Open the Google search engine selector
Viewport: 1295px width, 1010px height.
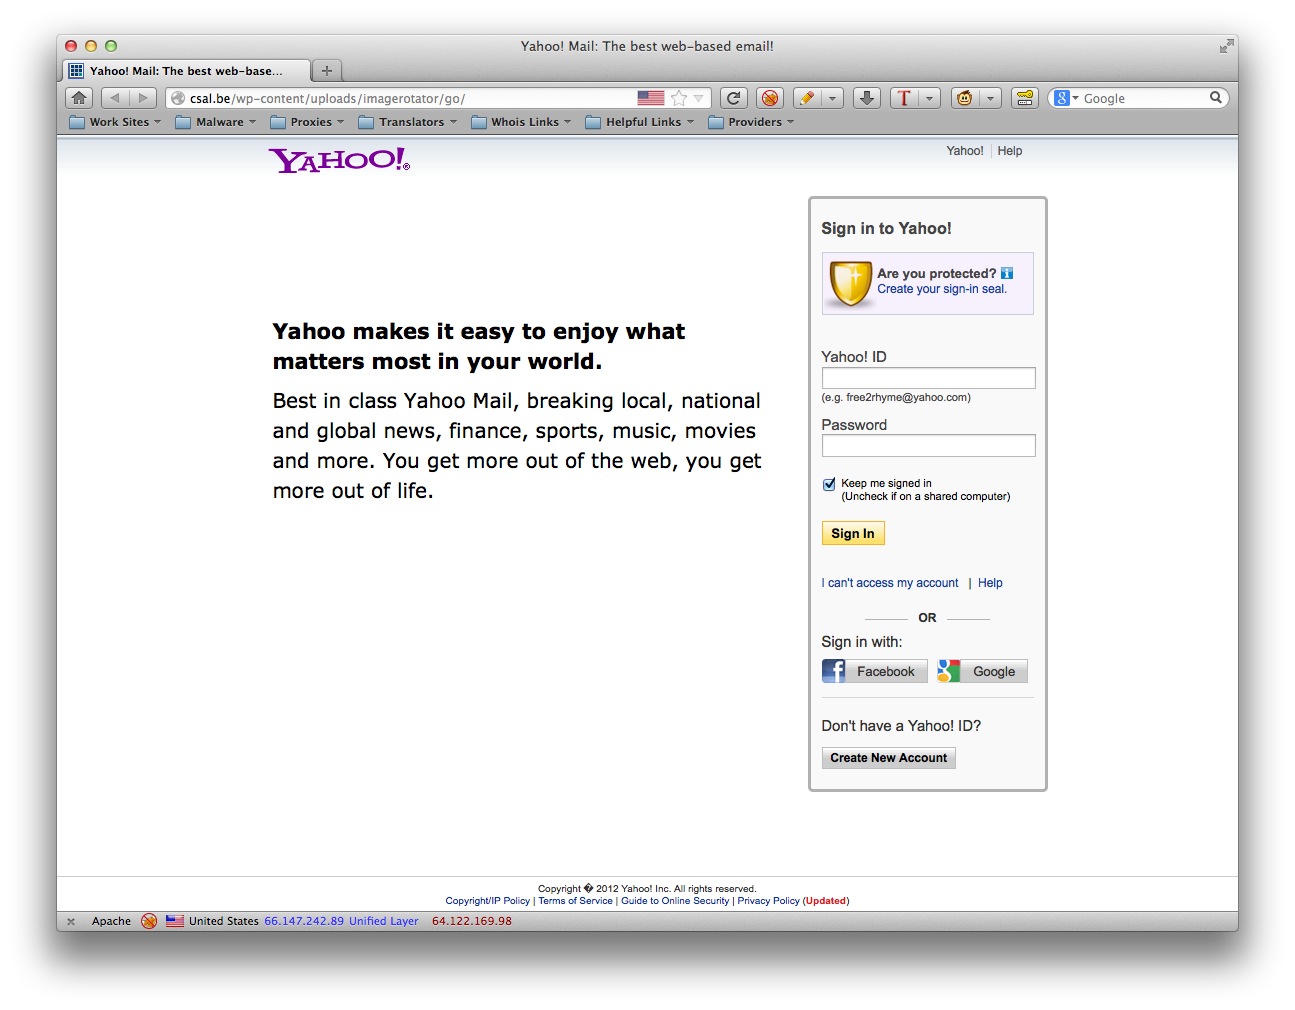(1067, 98)
